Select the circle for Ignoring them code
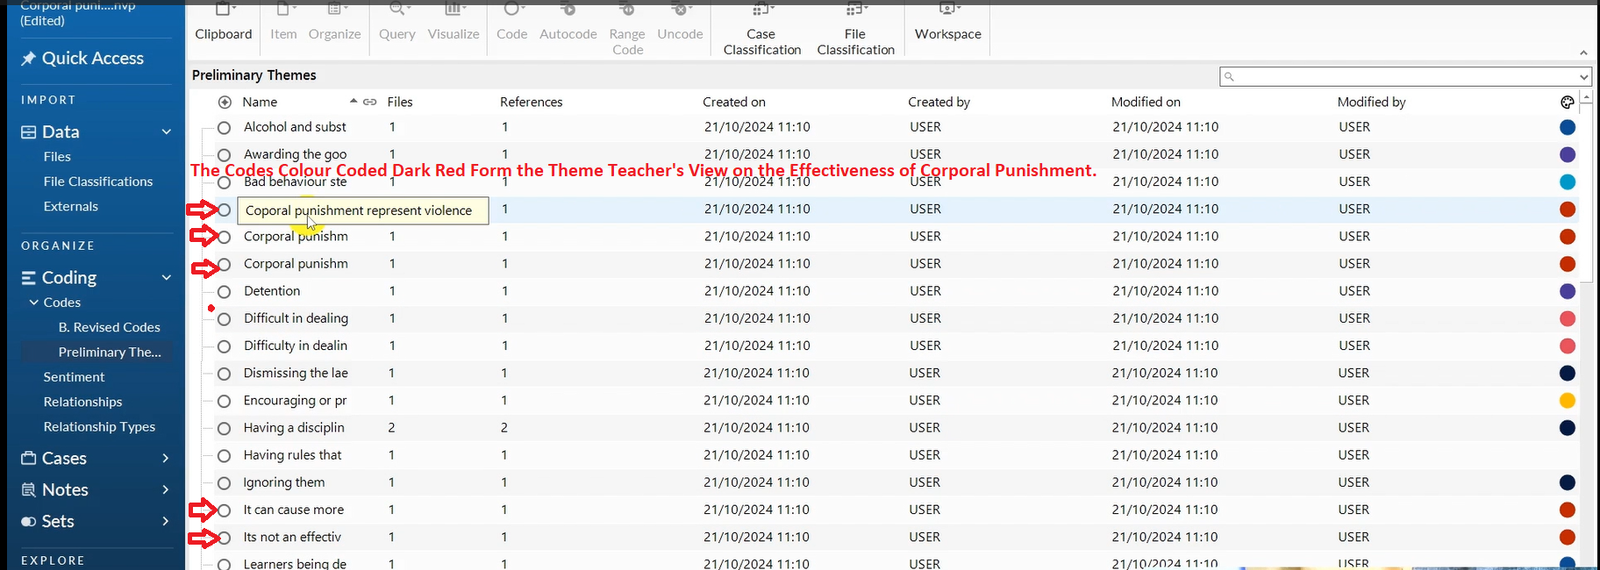Image resolution: width=1600 pixels, height=570 pixels. click(224, 483)
